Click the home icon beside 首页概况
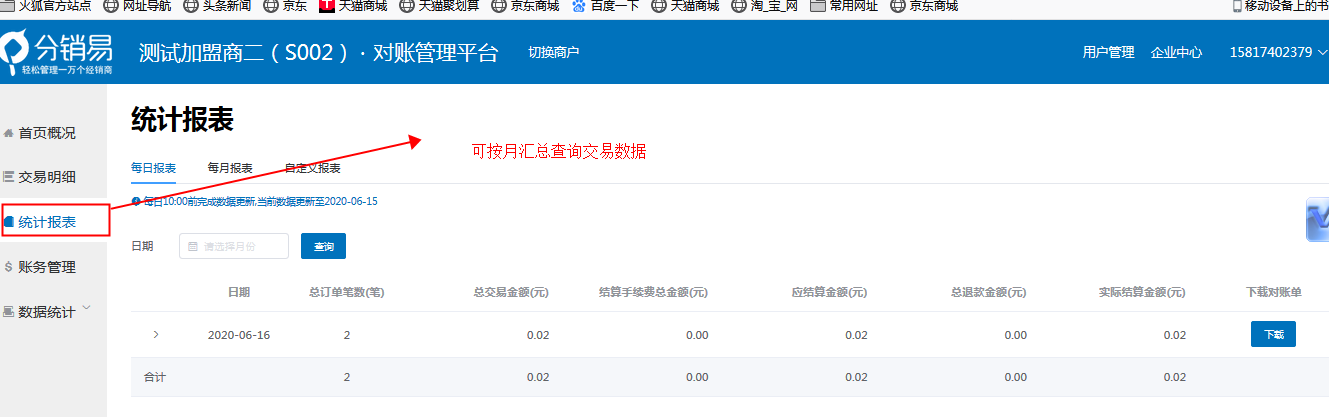Viewport: 1329px width, 417px height. pos(9,133)
